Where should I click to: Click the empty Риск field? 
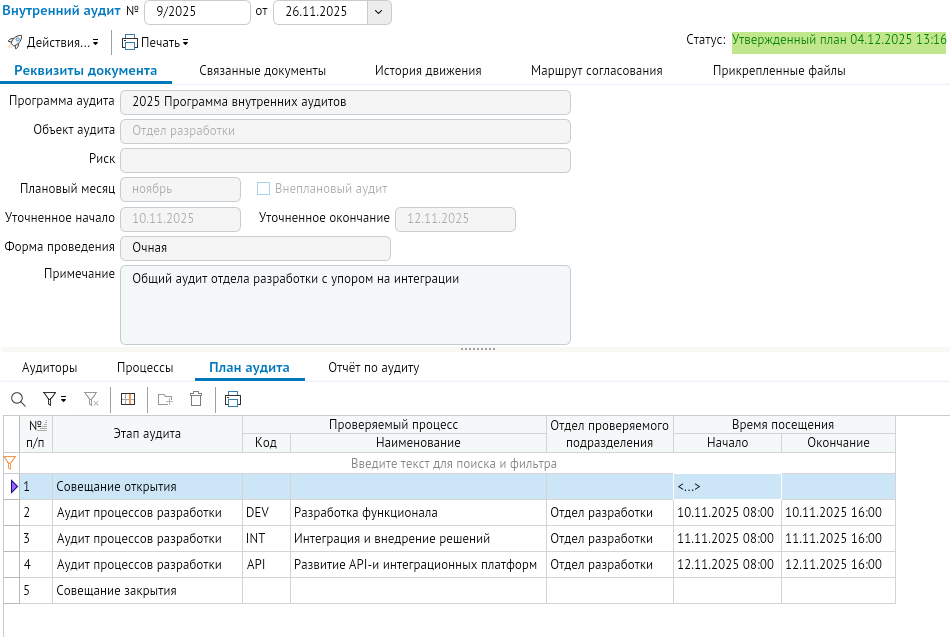[345, 161]
